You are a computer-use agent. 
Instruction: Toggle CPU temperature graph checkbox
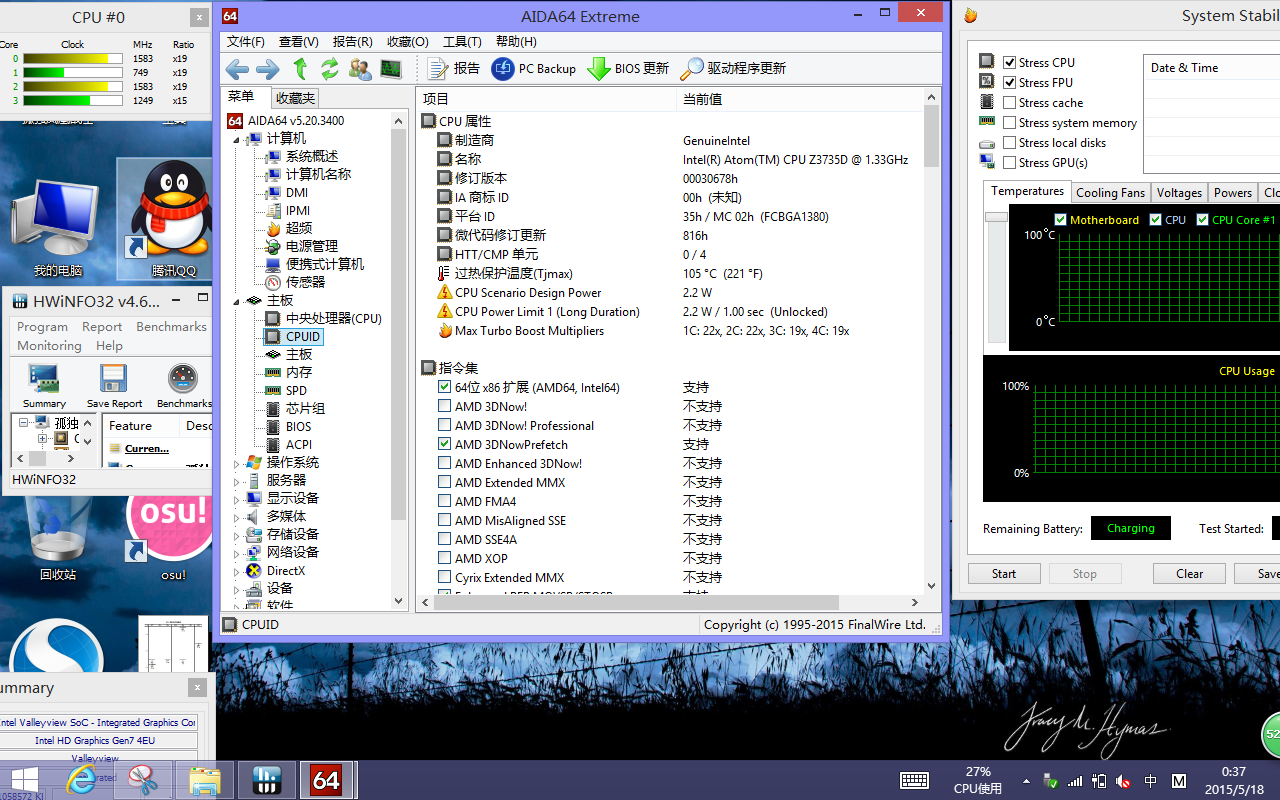(1155, 220)
